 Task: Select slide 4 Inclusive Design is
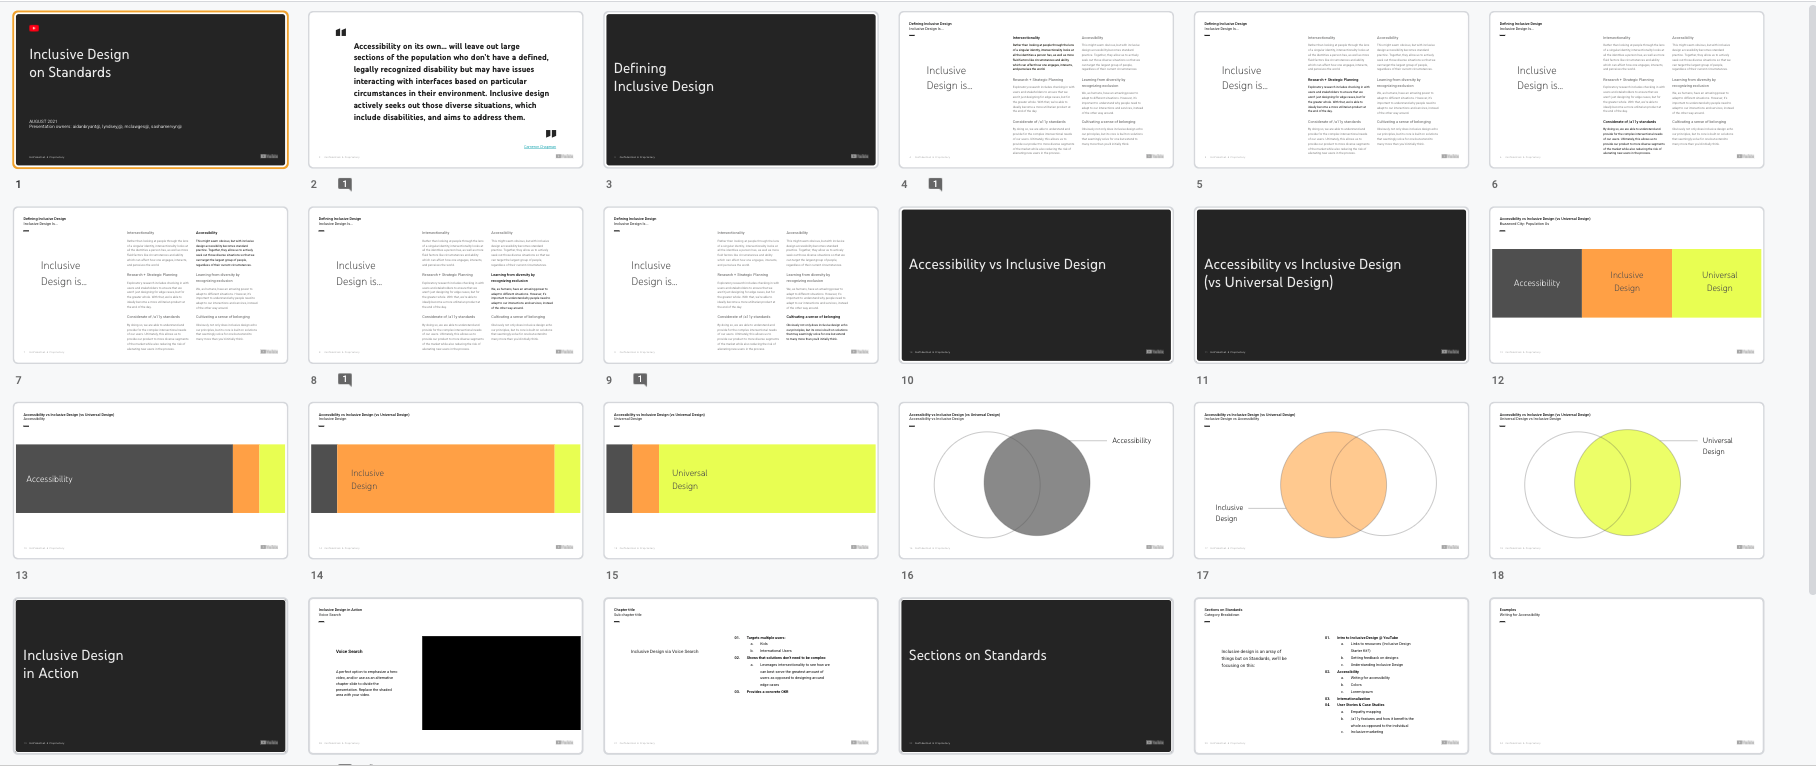coord(1036,90)
